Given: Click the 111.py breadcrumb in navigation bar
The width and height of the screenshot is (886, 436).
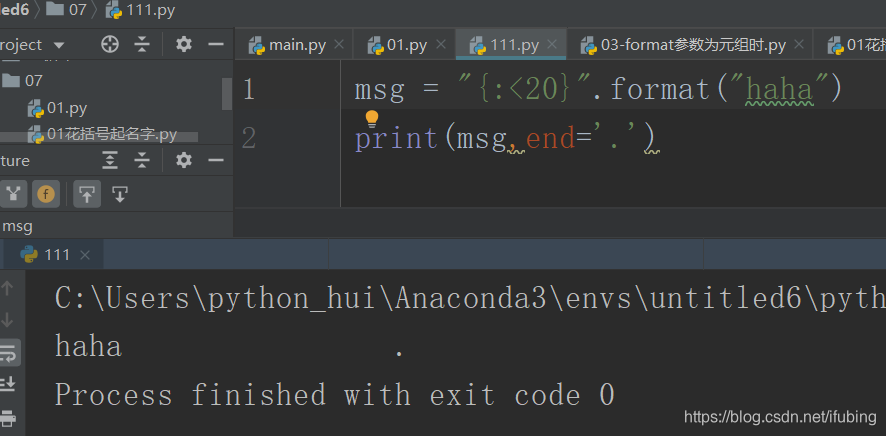Looking at the screenshot, I should 141,10.
